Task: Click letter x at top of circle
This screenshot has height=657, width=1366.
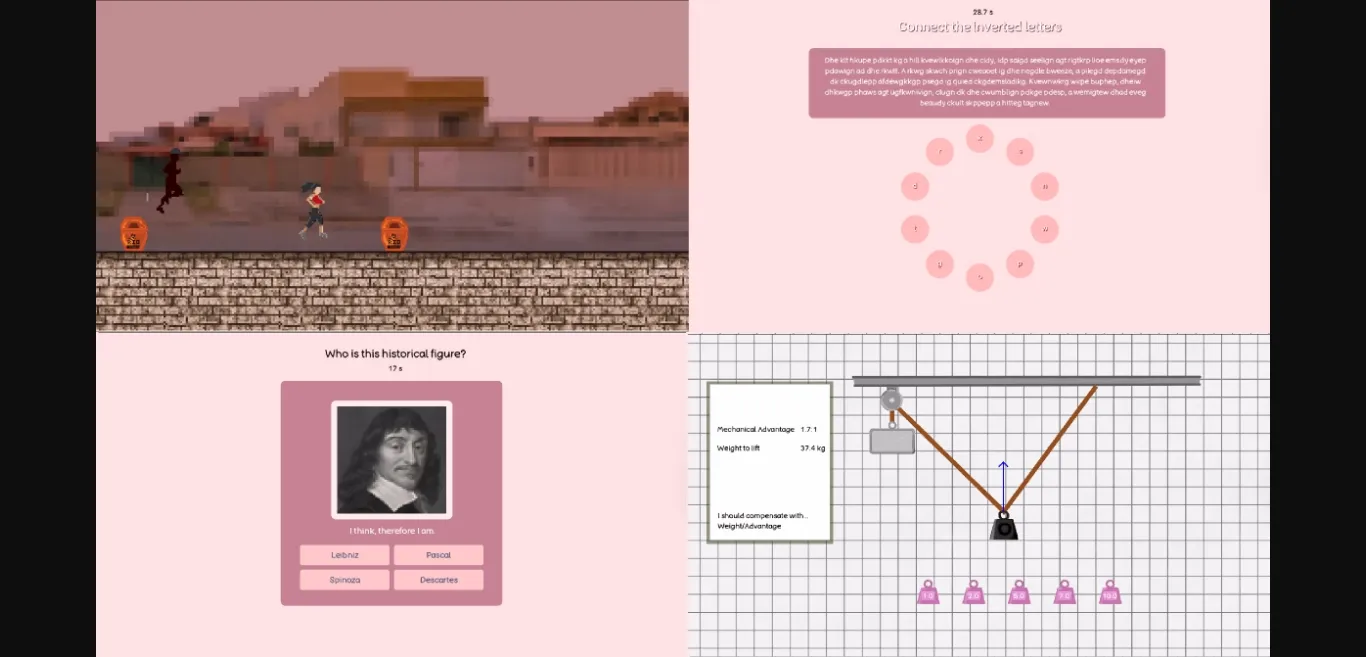Action: pos(980,138)
